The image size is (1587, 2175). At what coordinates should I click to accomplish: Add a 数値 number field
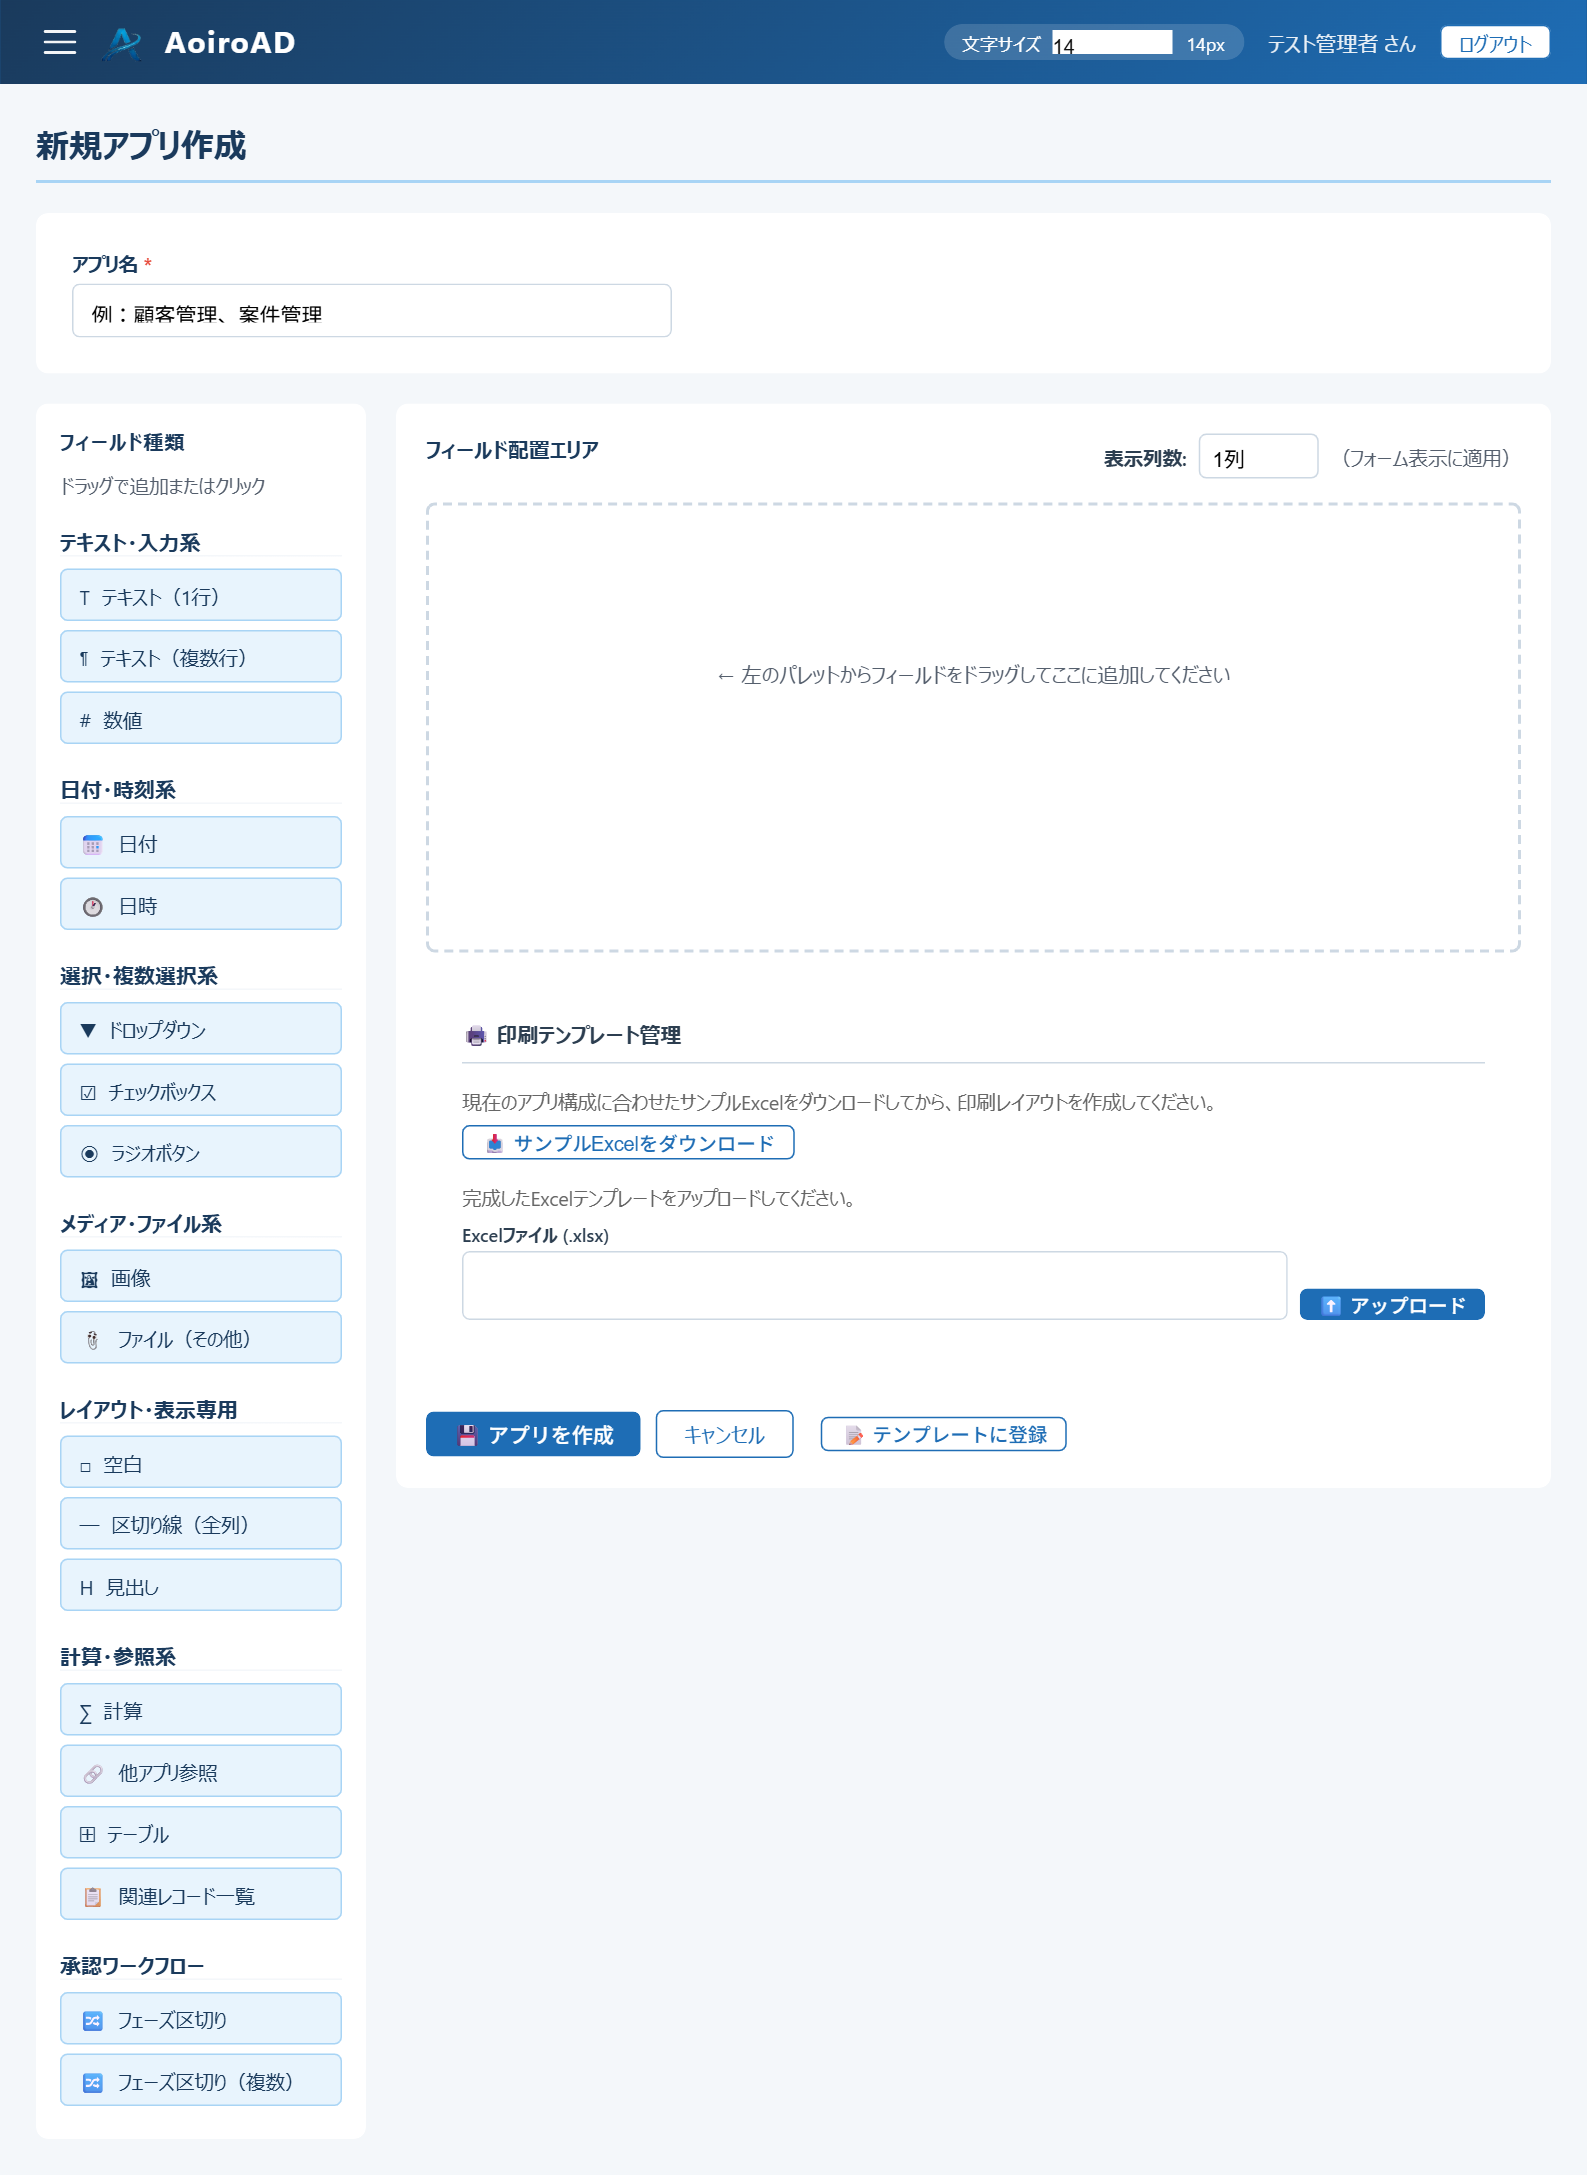pyautogui.click(x=201, y=718)
